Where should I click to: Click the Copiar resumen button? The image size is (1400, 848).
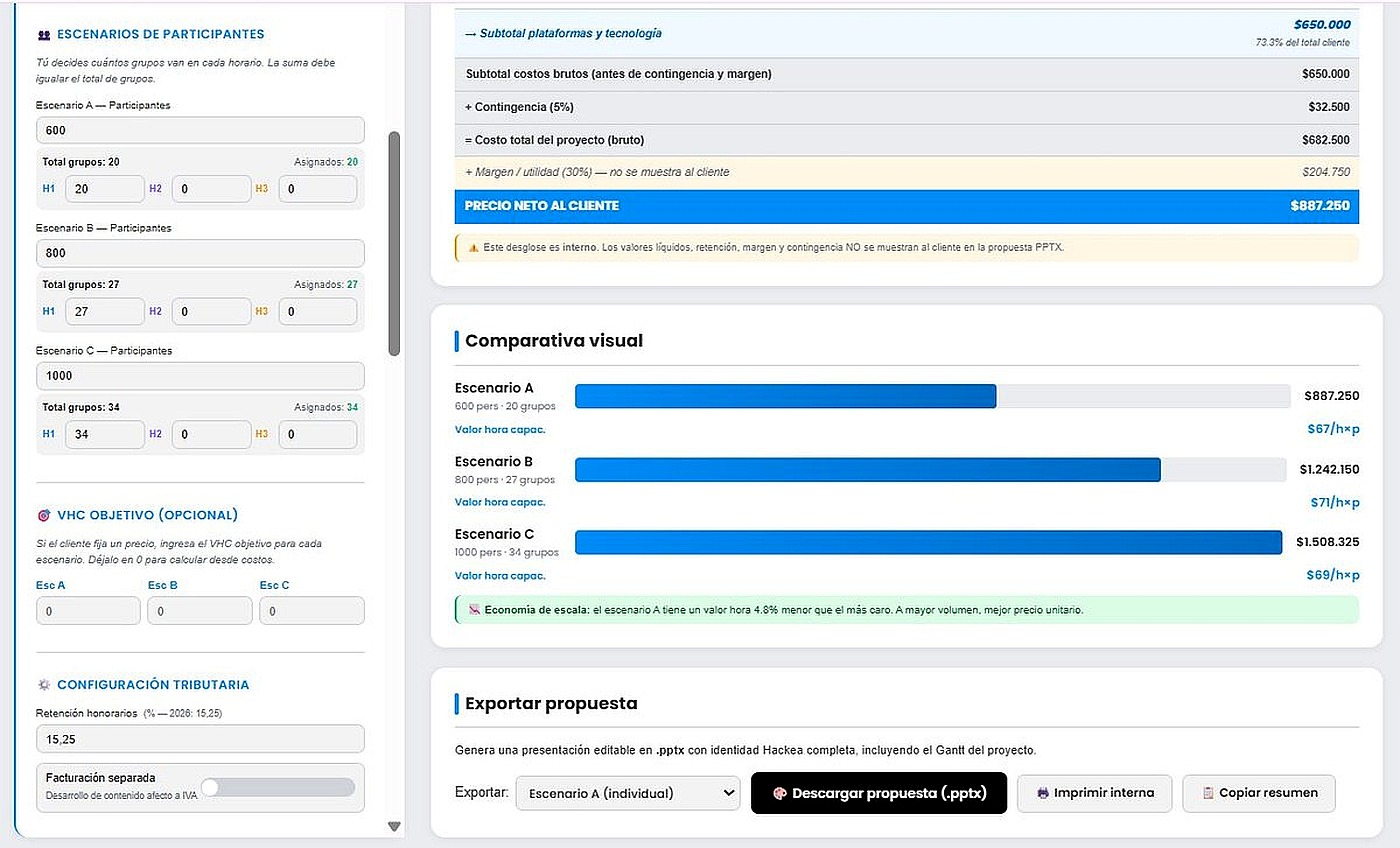pos(1259,793)
